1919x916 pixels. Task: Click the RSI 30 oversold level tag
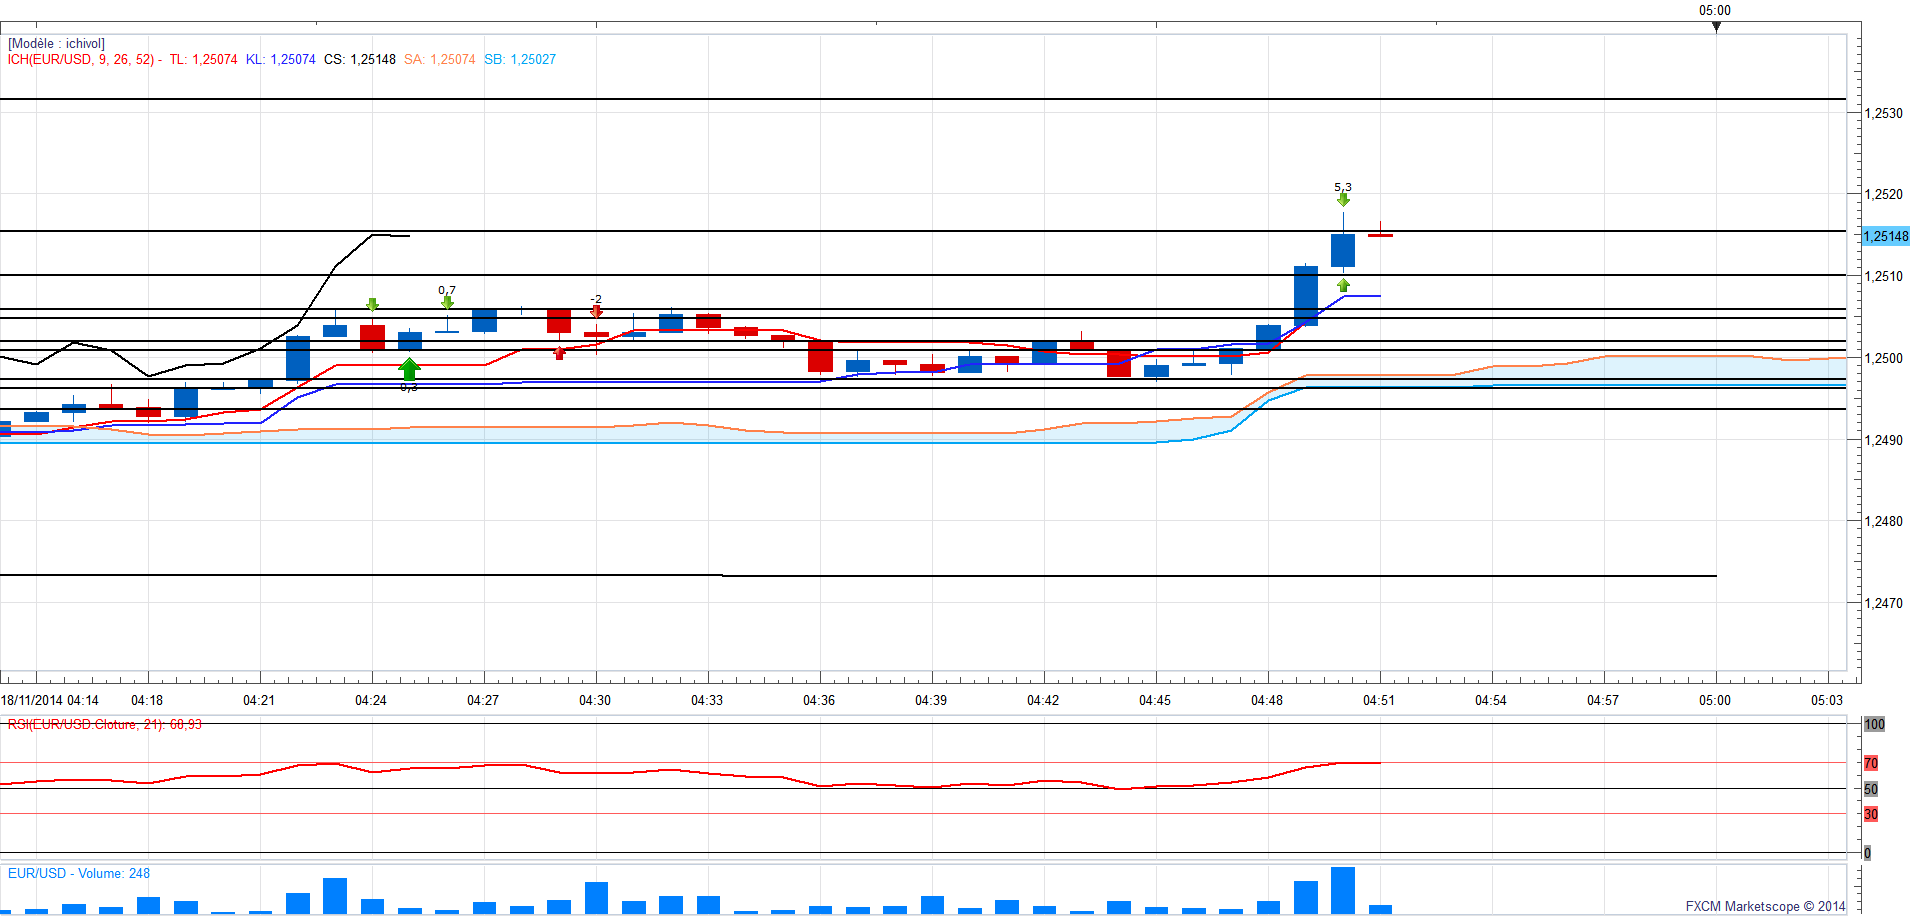(1870, 814)
